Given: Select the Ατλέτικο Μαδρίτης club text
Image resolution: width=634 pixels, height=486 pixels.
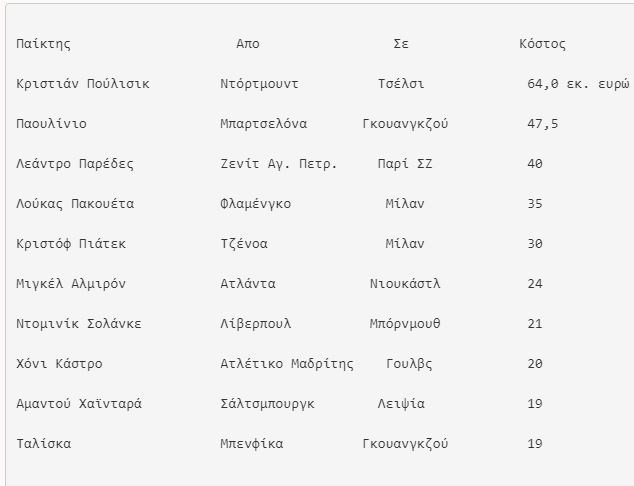Looking at the screenshot, I should point(287,364).
